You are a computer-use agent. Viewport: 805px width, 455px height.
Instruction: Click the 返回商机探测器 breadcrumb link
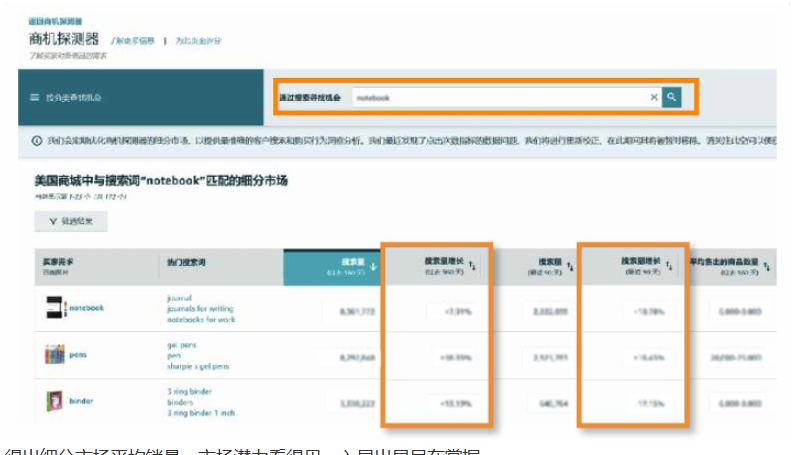[57, 21]
